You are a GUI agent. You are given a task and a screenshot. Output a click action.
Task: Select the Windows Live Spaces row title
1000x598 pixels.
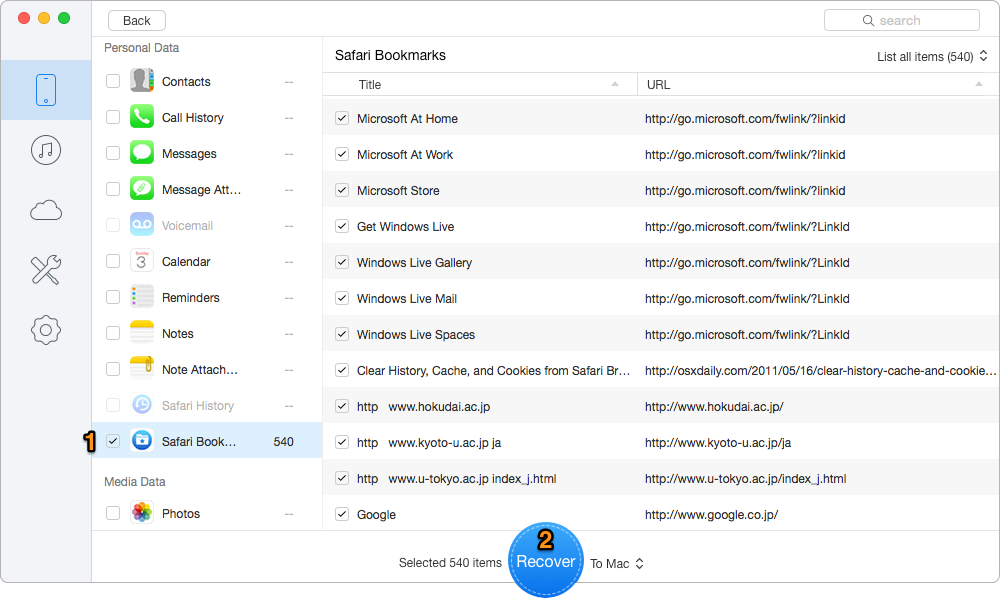pyautogui.click(x=416, y=335)
